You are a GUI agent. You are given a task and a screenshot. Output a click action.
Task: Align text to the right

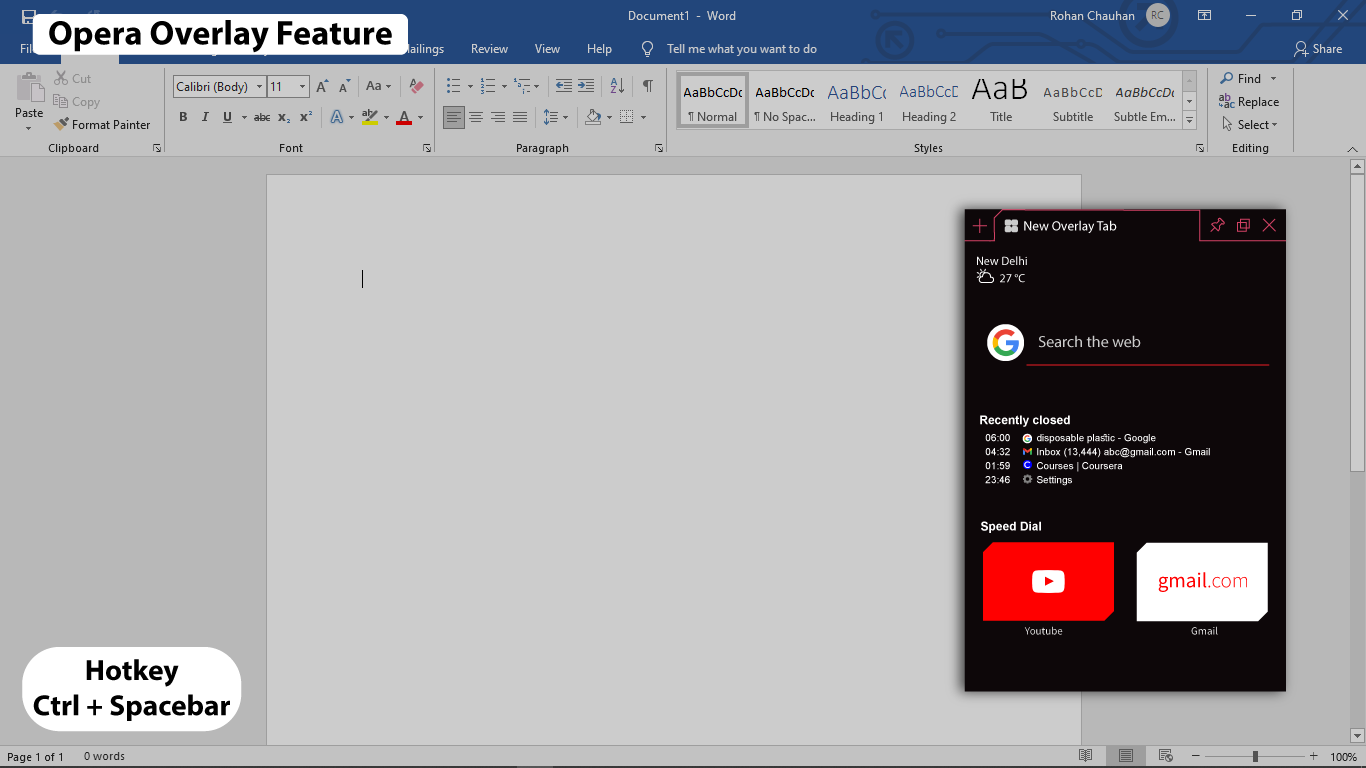498,117
